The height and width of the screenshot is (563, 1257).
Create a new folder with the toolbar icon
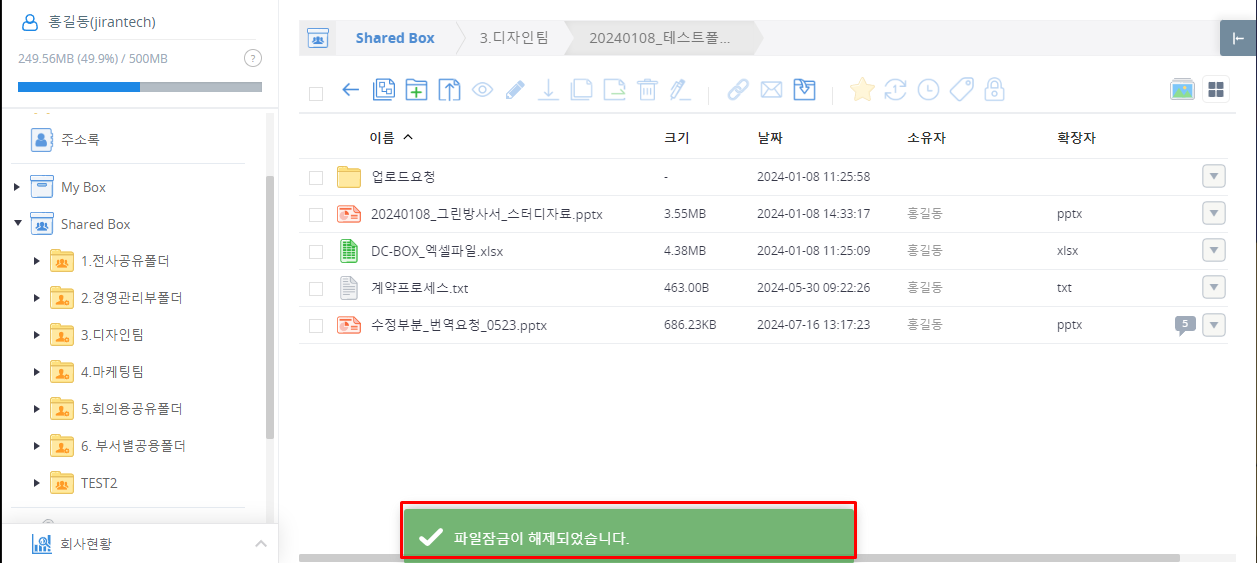[x=416, y=90]
